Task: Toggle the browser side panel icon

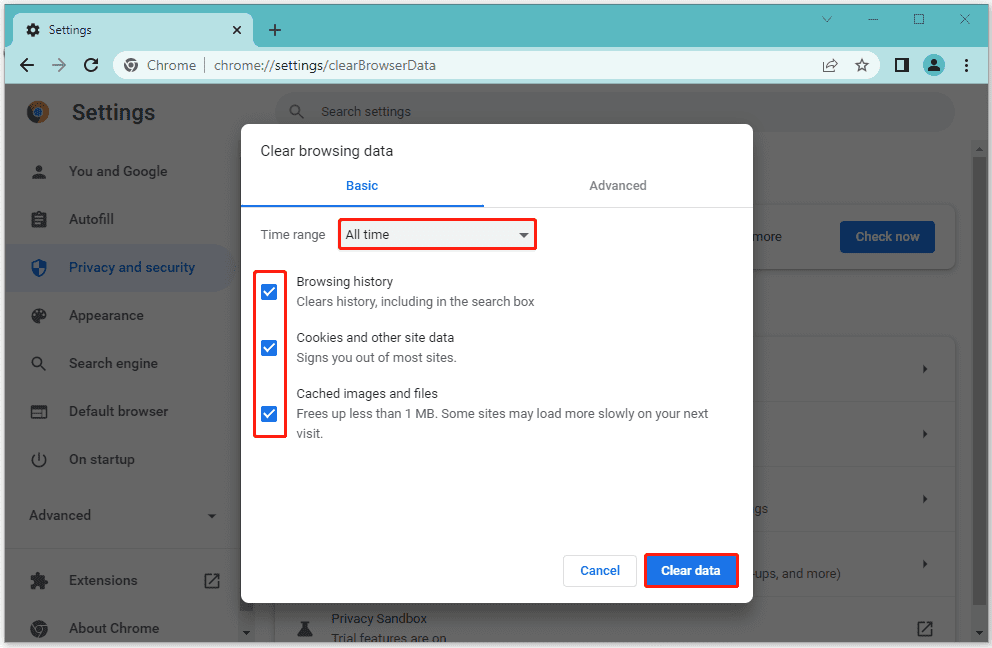Action: coord(901,65)
